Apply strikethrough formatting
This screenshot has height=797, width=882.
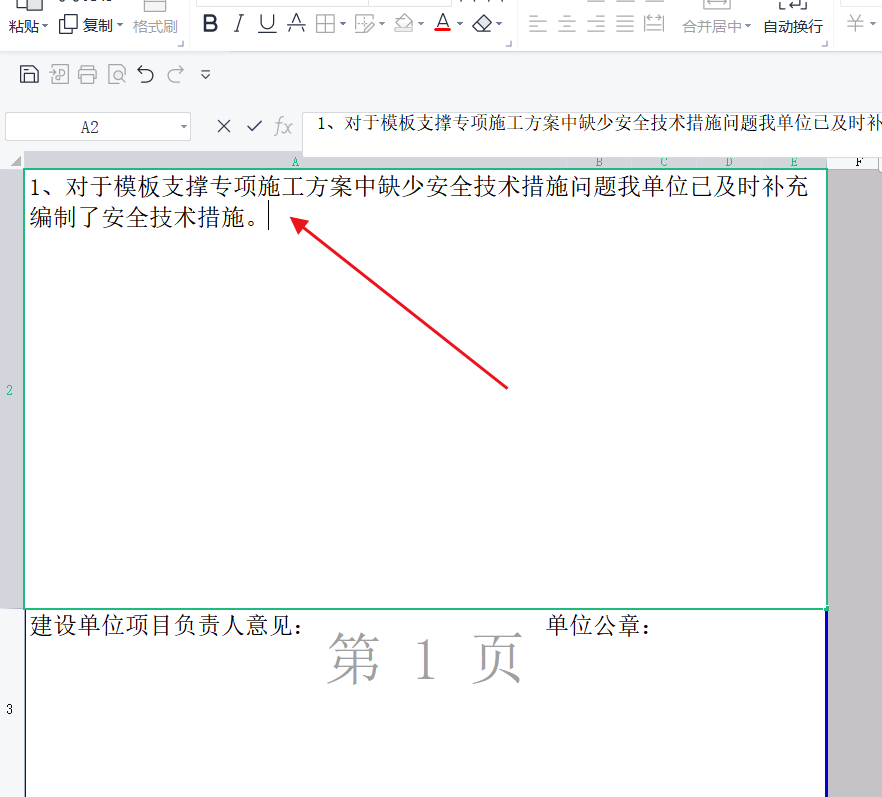click(x=296, y=24)
